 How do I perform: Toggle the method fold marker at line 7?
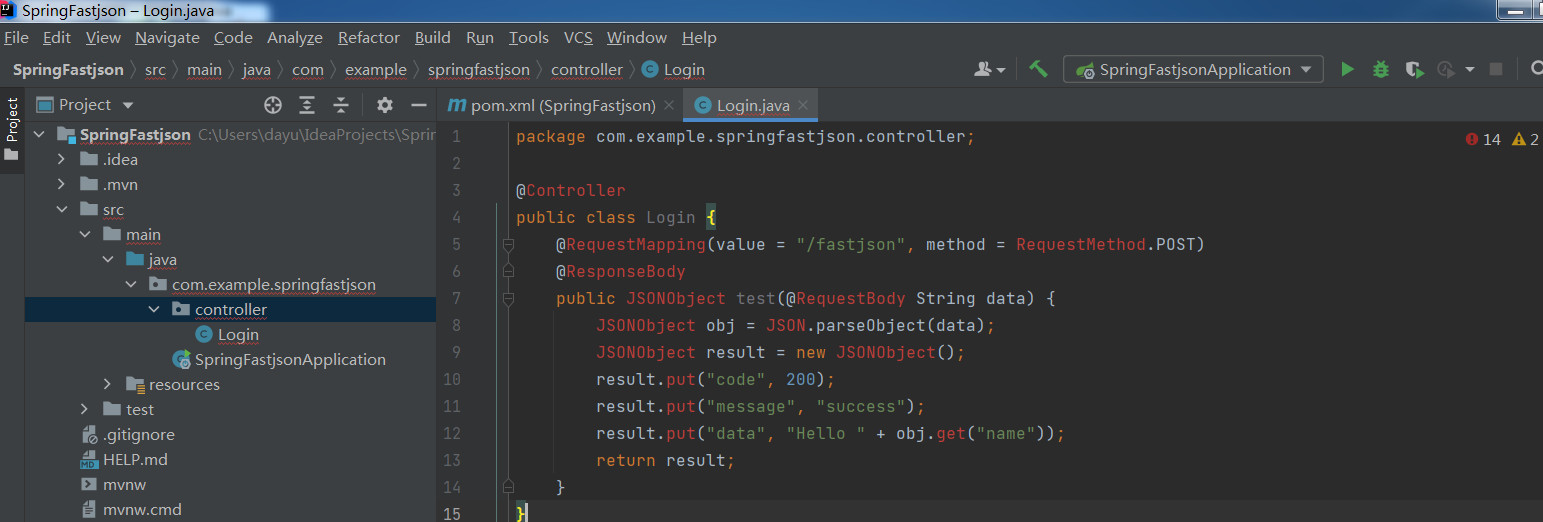pos(508,298)
